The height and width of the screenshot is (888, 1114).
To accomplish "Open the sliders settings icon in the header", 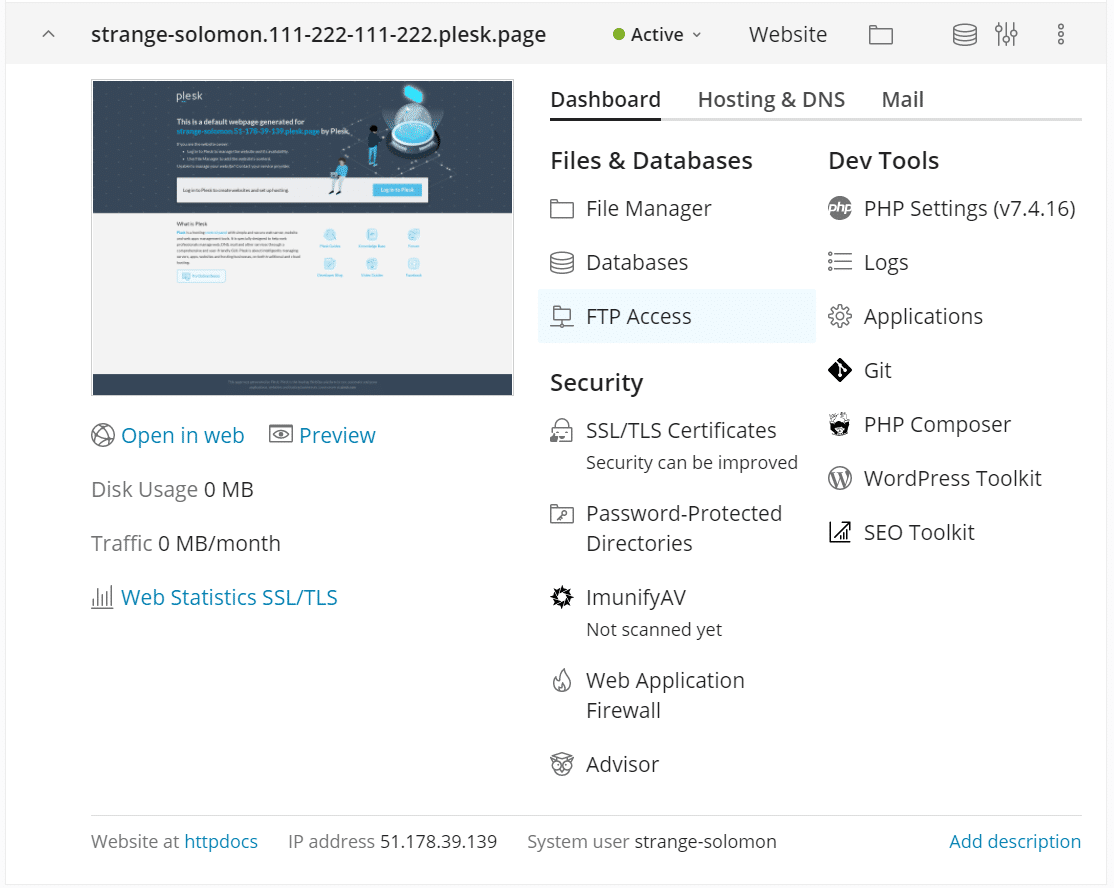I will pyautogui.click(x=1006, y=35).
